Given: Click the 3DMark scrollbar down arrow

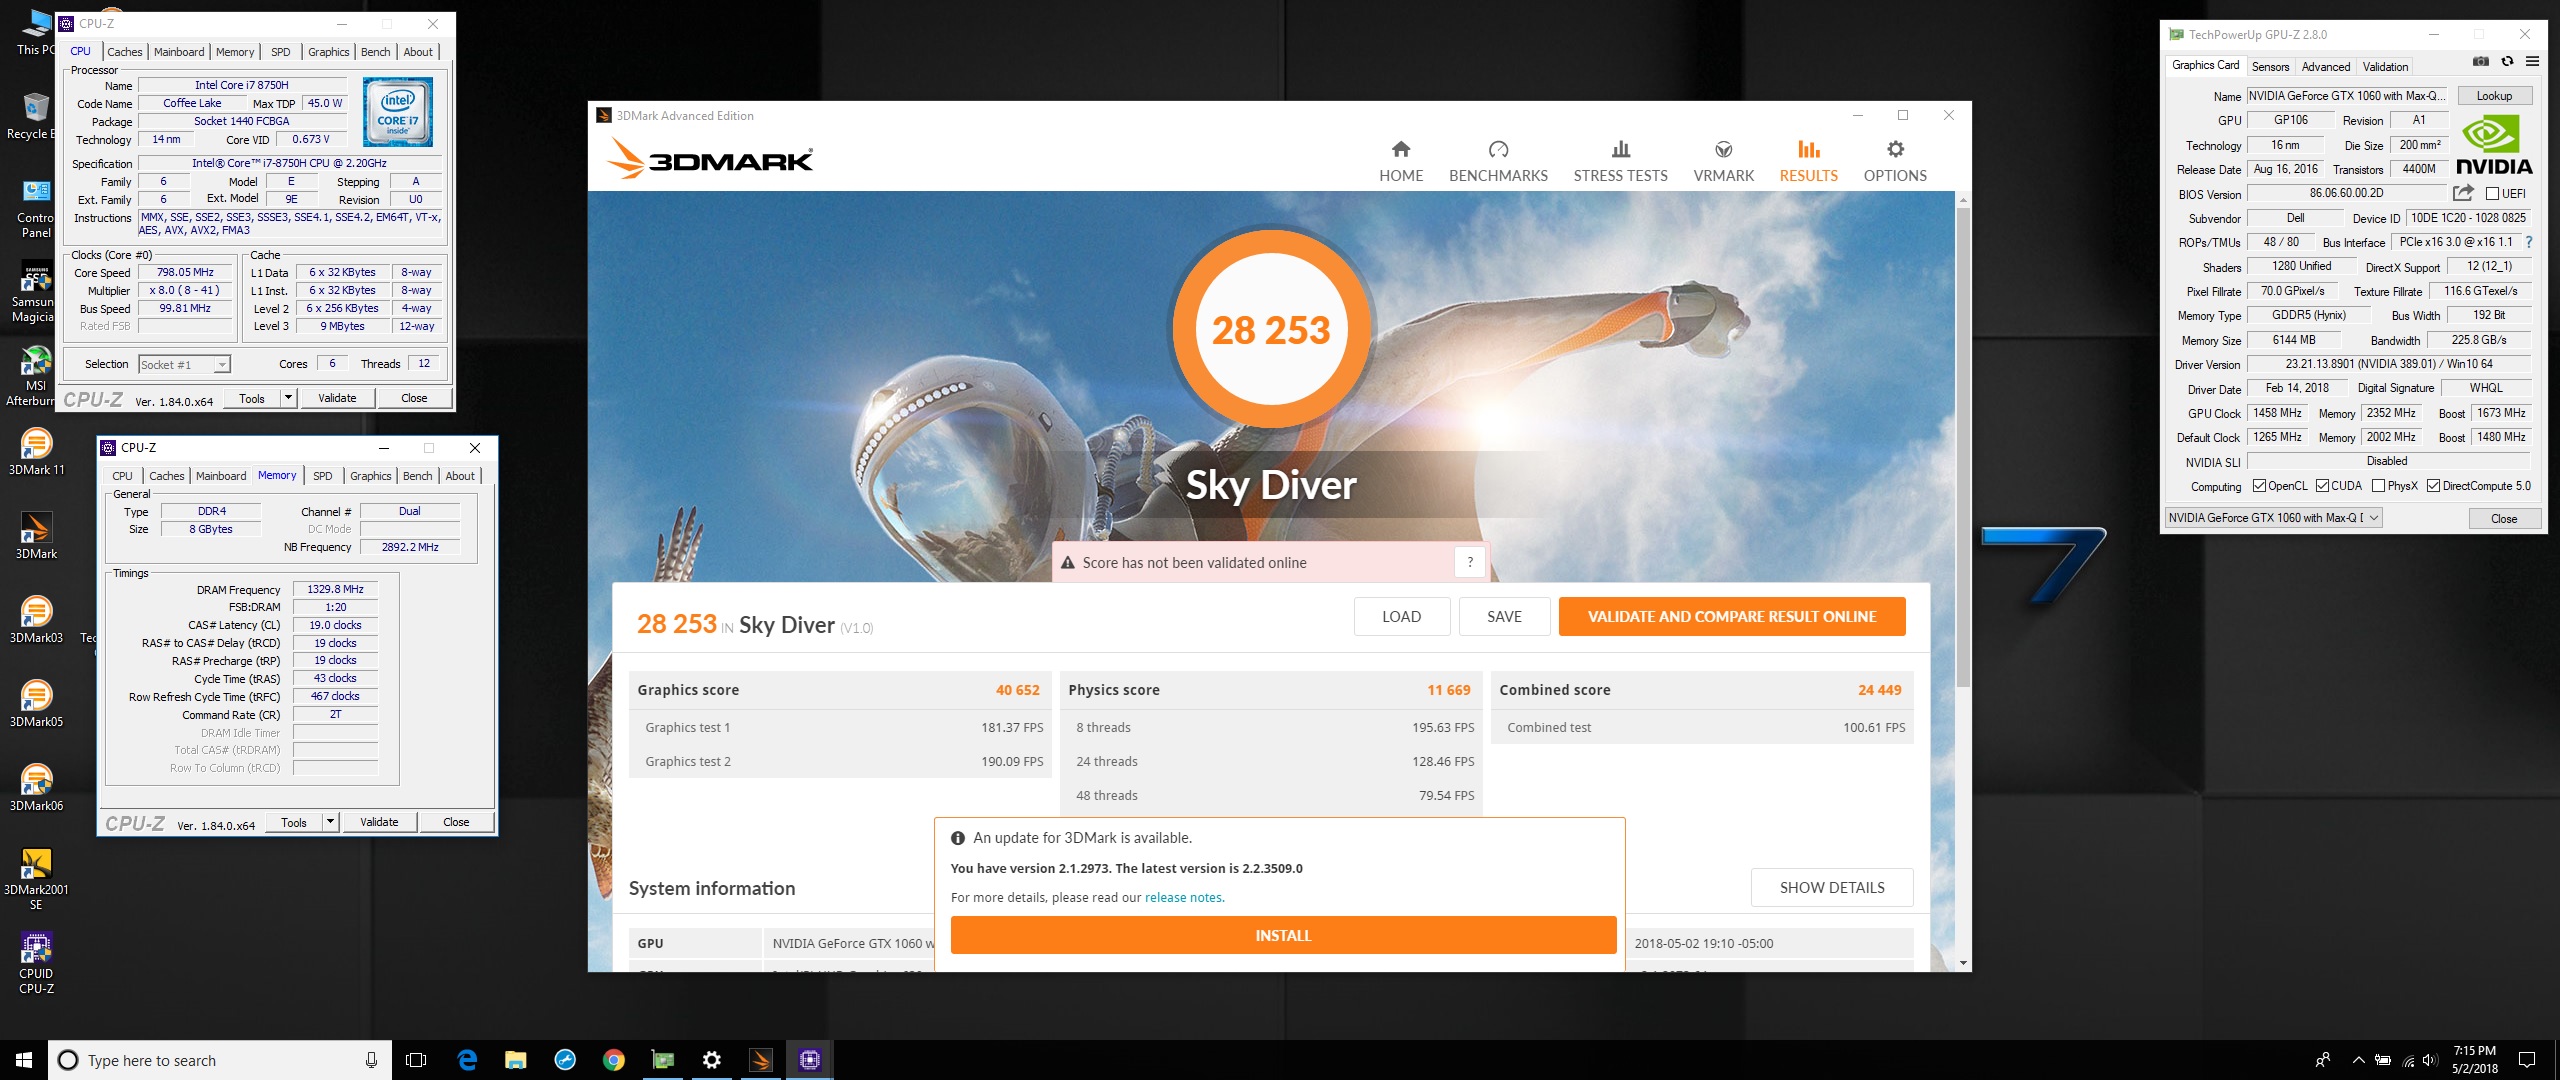Looking at the screenshot, I should (1963, 963).
